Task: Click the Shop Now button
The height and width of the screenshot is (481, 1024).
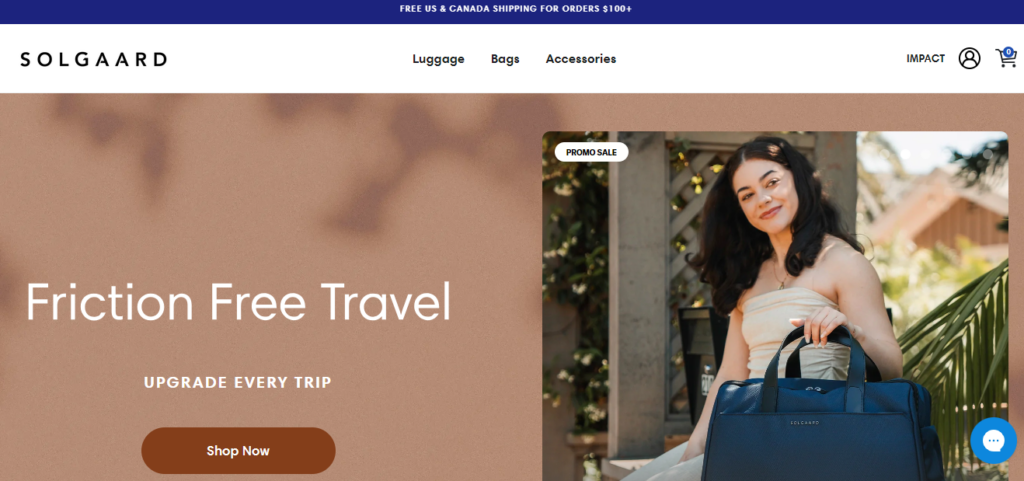Action: pos(238,450)
